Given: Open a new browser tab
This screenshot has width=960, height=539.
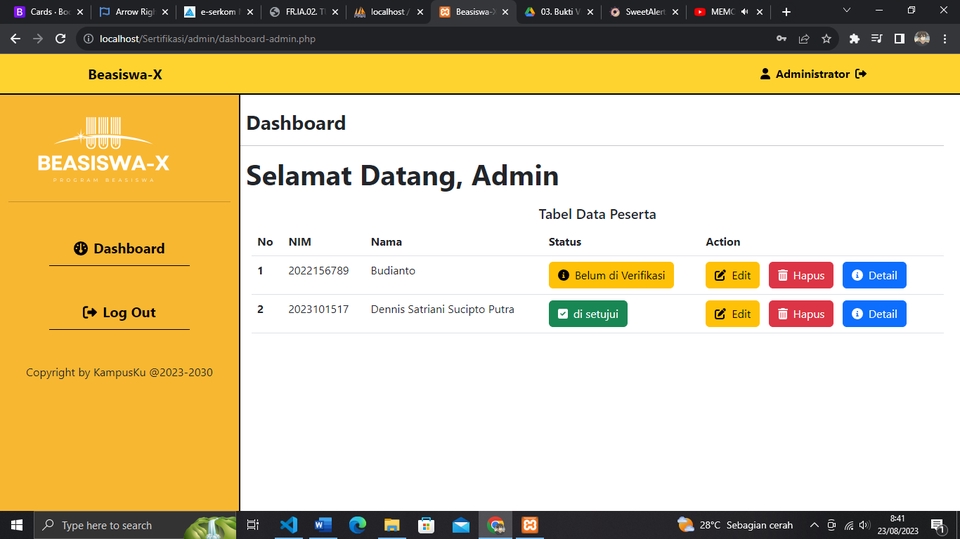Looking at the screenshot, I should (x=786, y=12).
